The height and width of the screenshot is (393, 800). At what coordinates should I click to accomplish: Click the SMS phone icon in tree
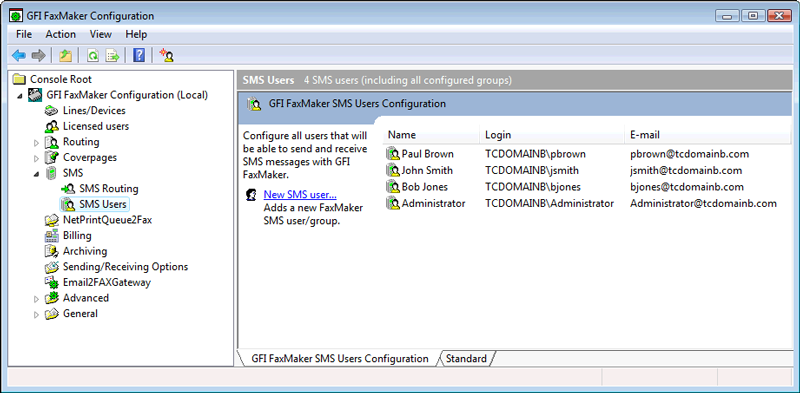pos(52,173)
